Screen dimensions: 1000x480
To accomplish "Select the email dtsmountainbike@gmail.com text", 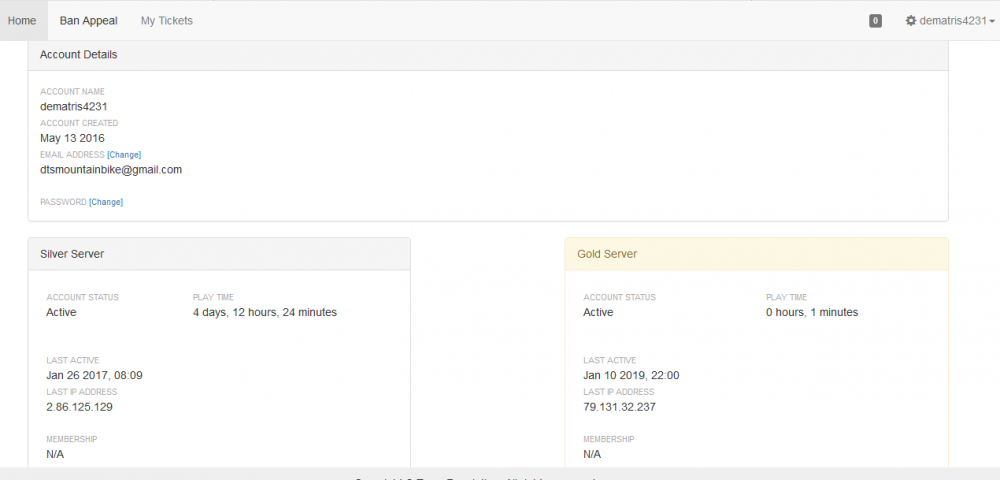I will tap(111, 170).
